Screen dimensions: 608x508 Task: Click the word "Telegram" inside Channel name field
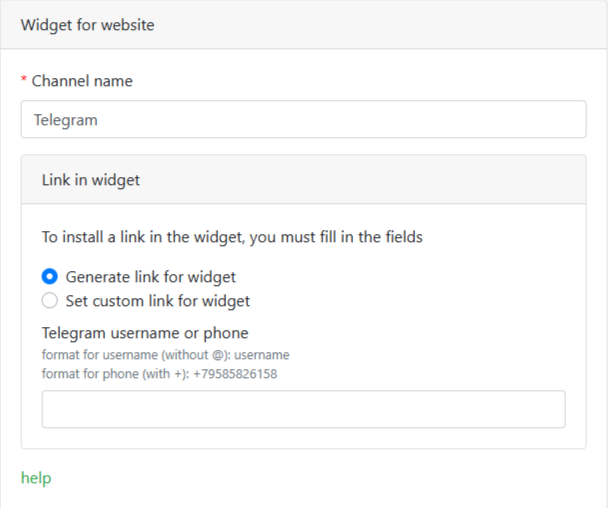(65, 120)
